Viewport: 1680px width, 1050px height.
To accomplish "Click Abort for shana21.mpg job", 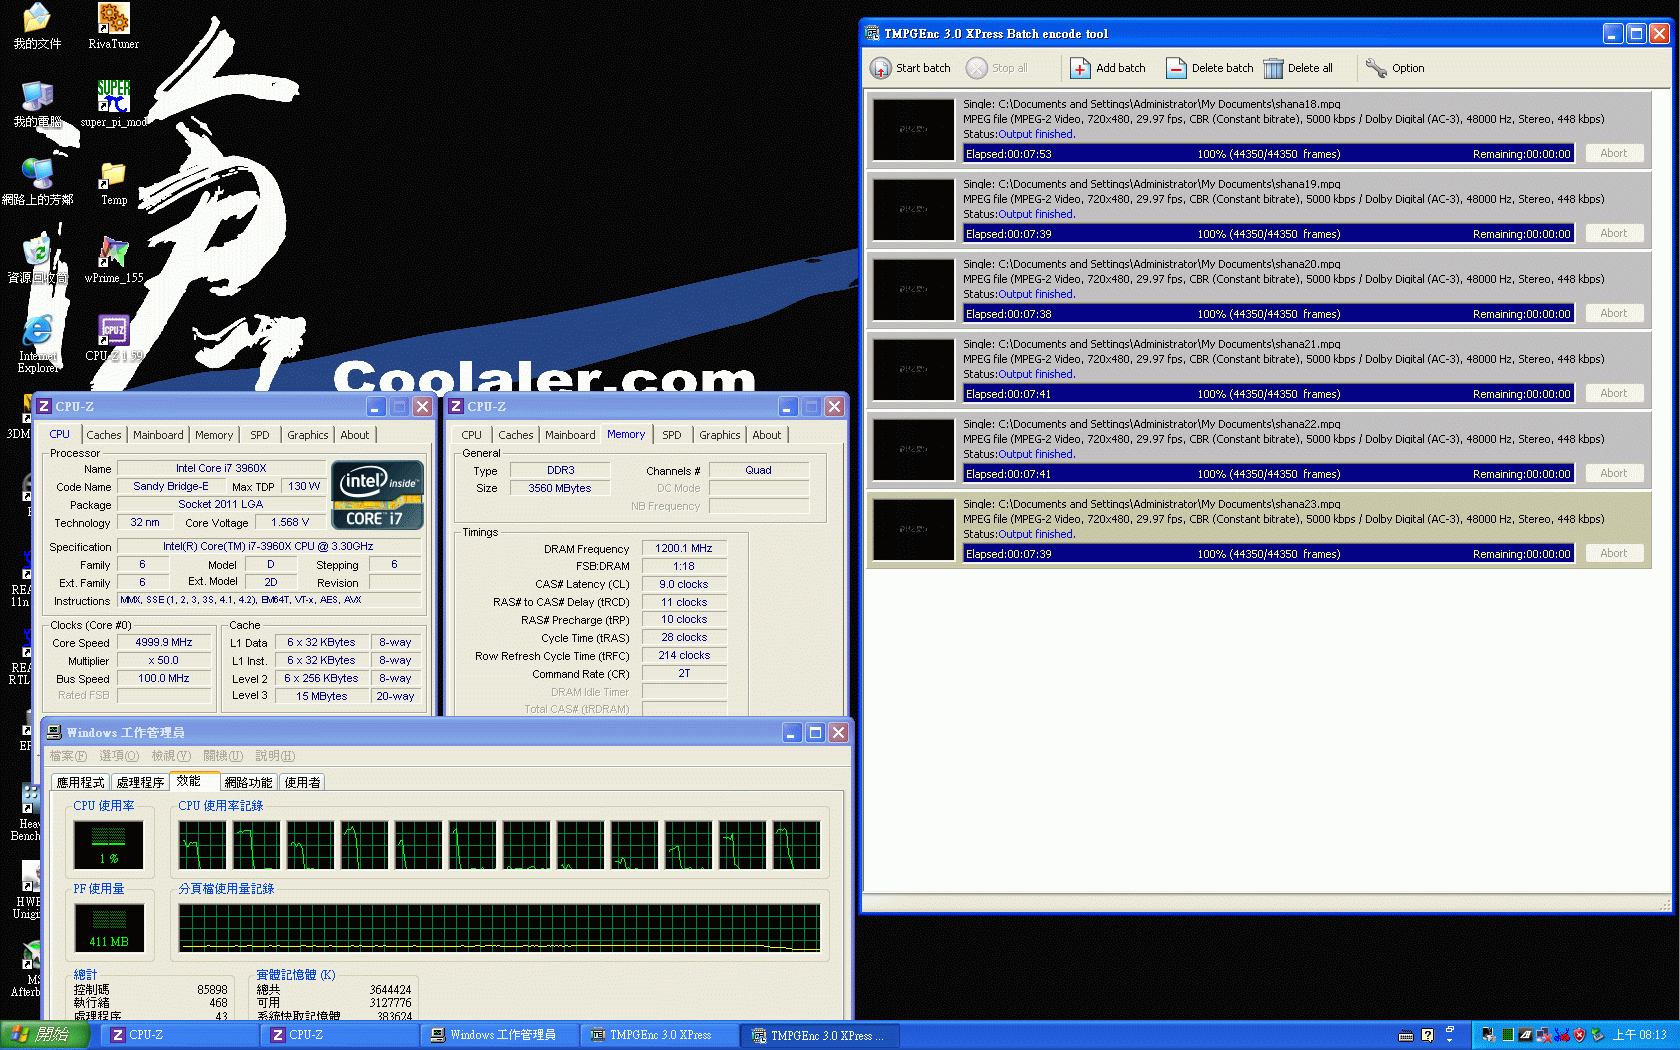I will pos(1614,393).
